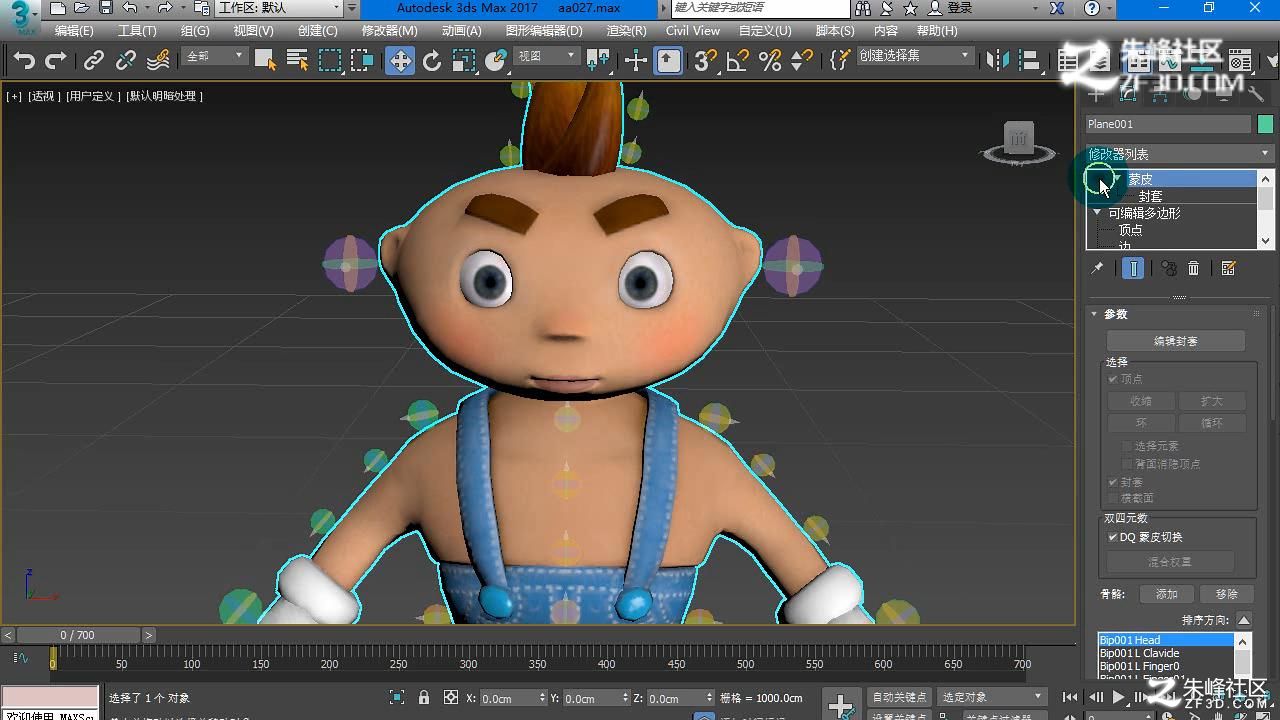Toggle the Keyboard Shortcut Override icon
The image size is (1280, 720).
click(669, 61)
